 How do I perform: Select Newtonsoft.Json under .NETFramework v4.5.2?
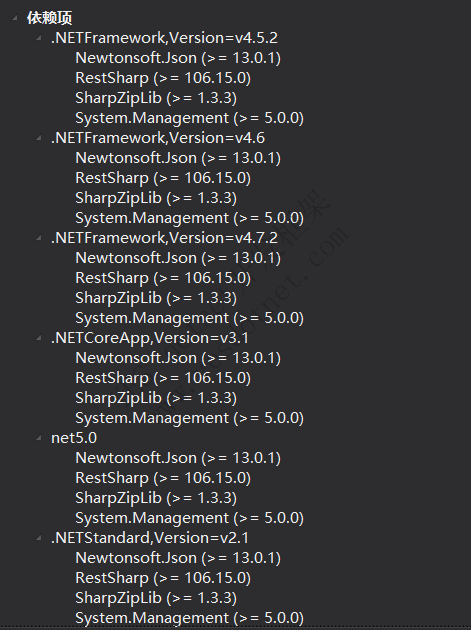point(178,58)
